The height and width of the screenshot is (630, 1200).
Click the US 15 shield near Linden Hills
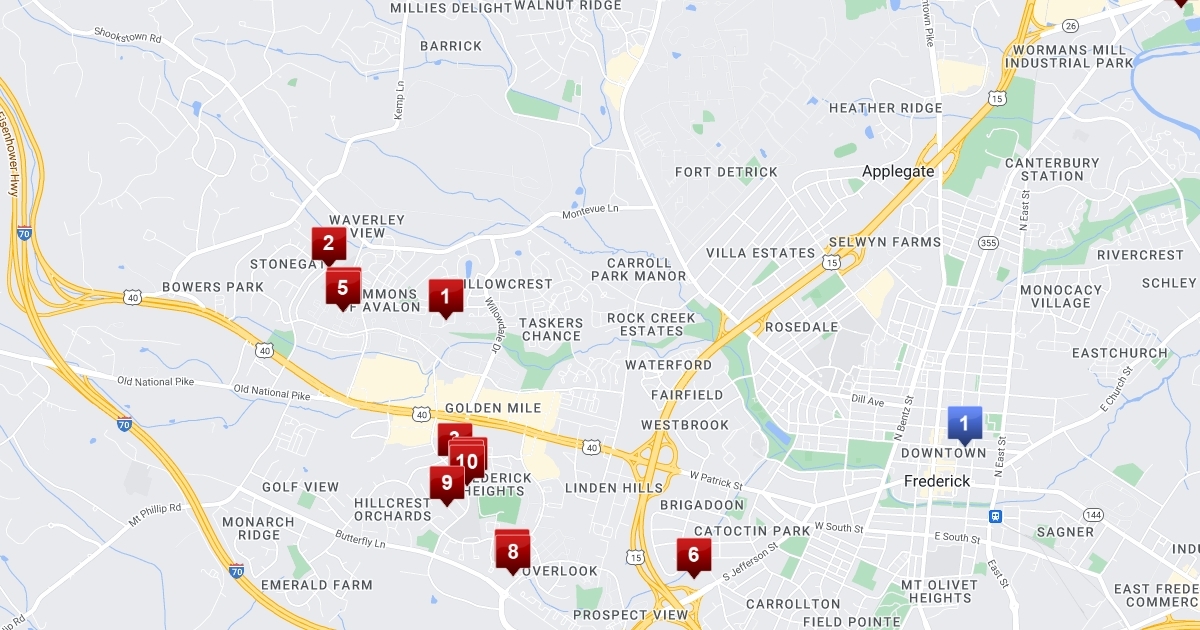[637, 556]
